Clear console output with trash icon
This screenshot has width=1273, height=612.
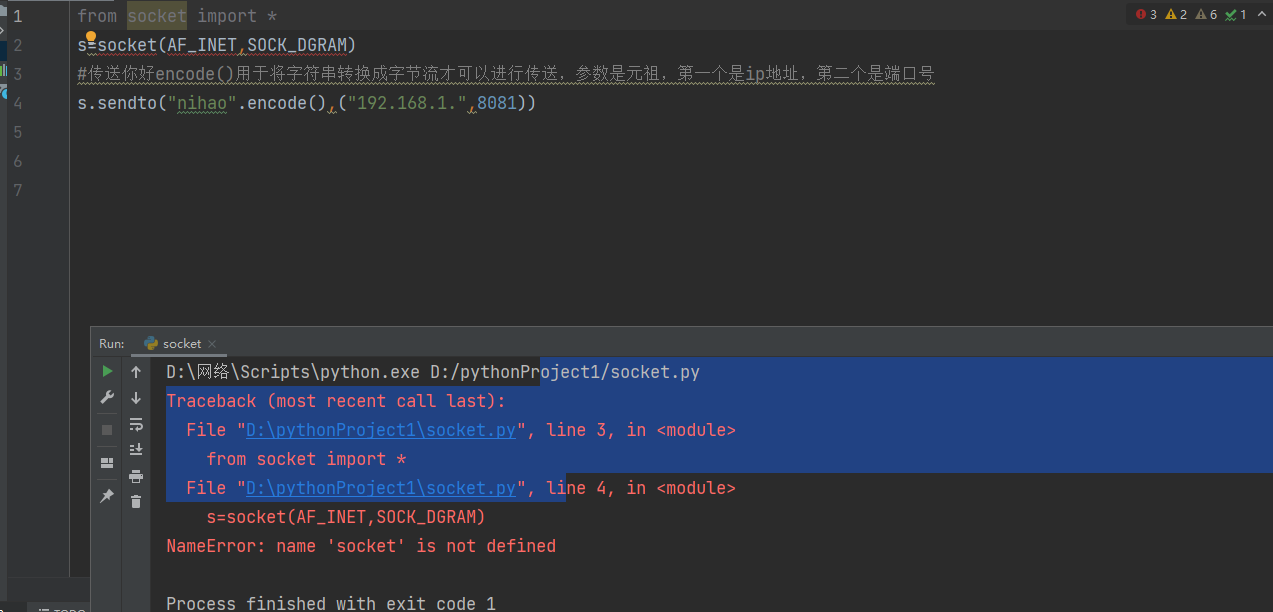click(136, 502)
